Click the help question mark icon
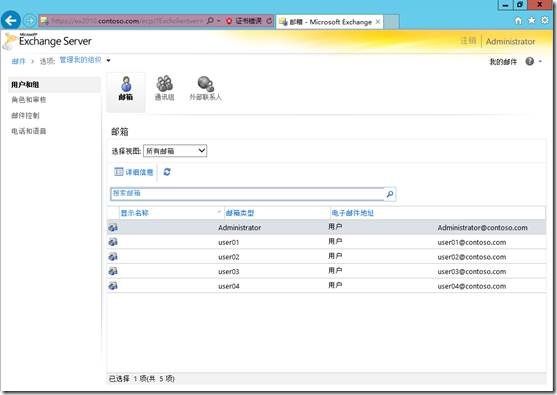Viewport: 557px width, 395px height. coord(530,61)
